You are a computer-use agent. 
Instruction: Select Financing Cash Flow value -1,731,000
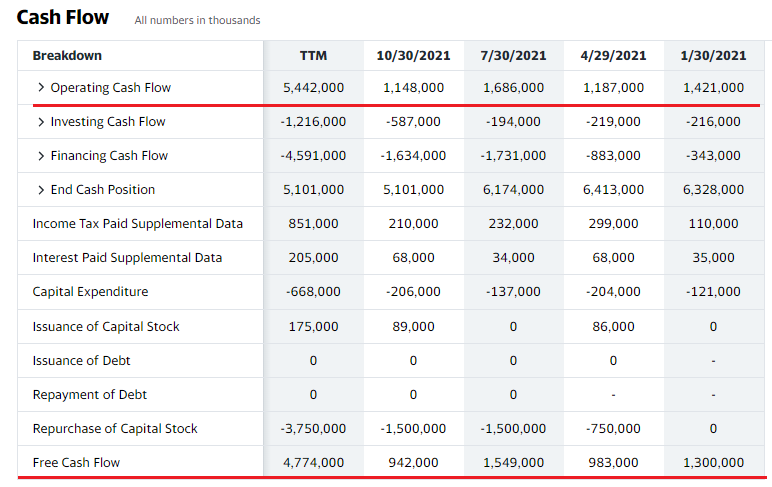513,156
